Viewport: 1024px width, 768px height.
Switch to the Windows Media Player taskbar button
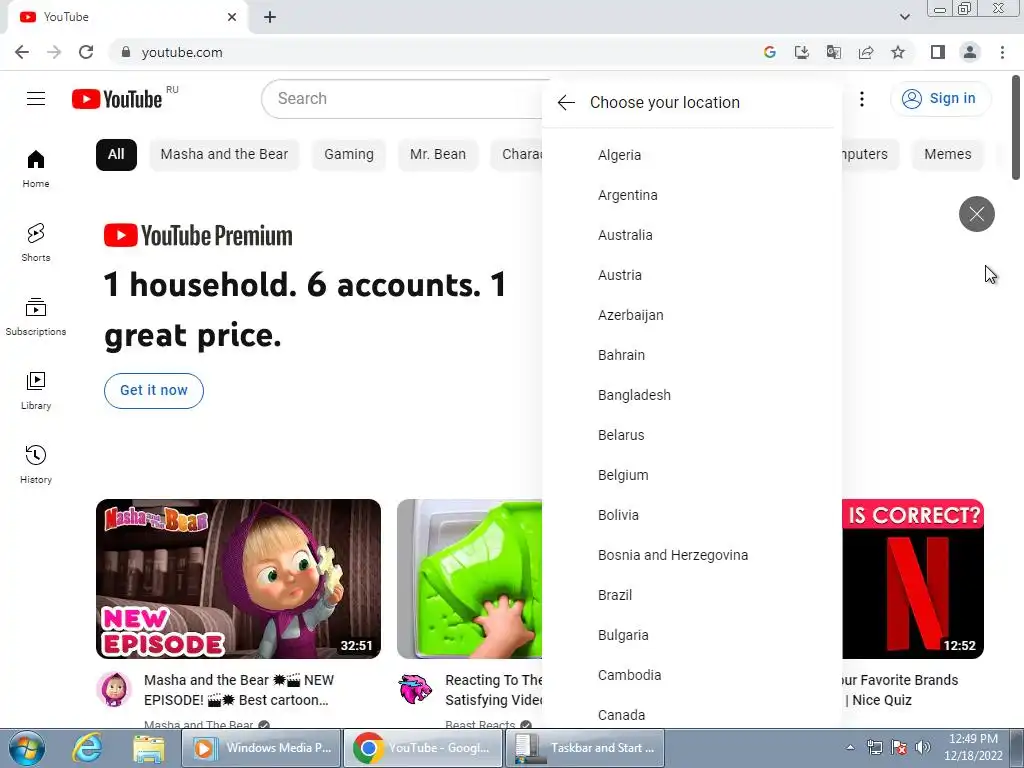261,748
